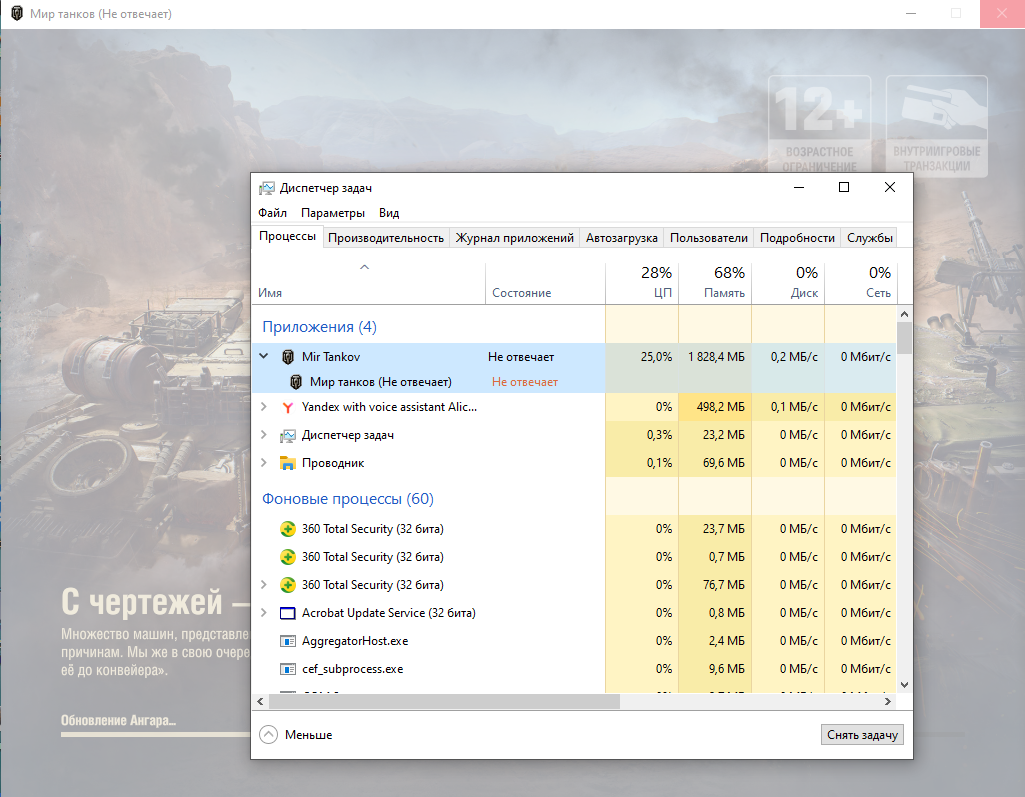Viewport: 1025px width, 797px height.
Task: Click Обновление Ангара text in game window
Action: click(x=118, y=721)
